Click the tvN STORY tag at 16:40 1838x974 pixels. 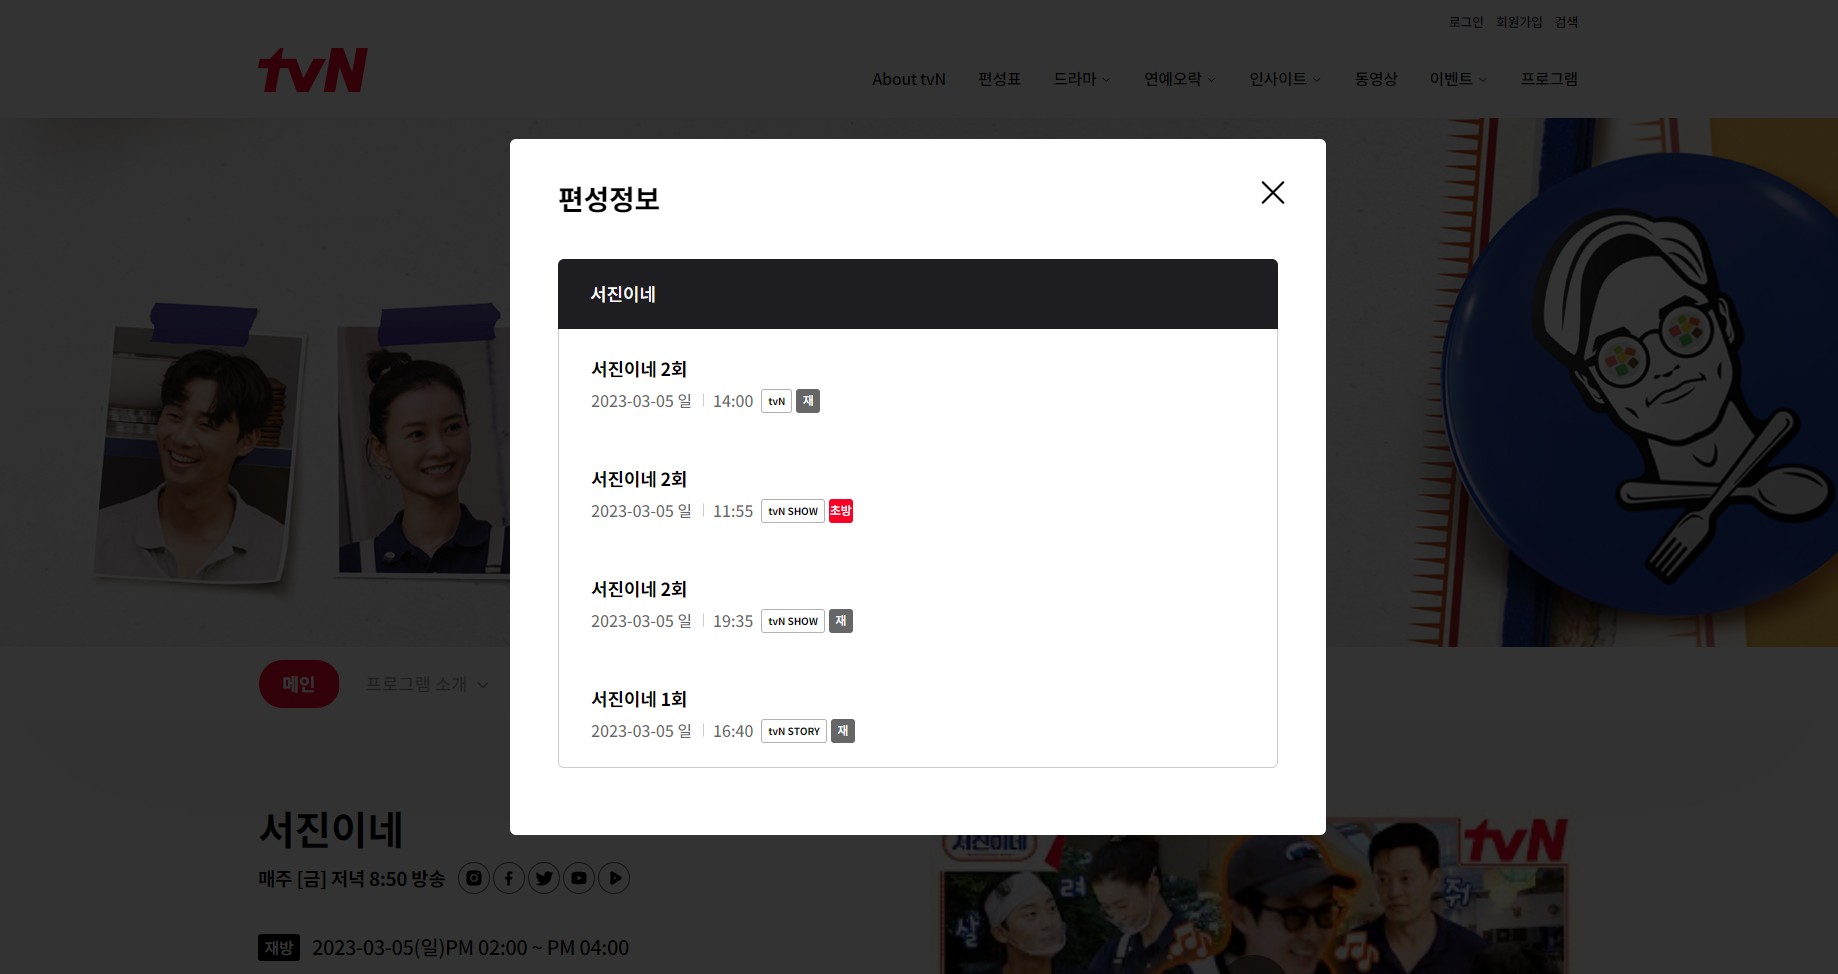click(794, 731)
